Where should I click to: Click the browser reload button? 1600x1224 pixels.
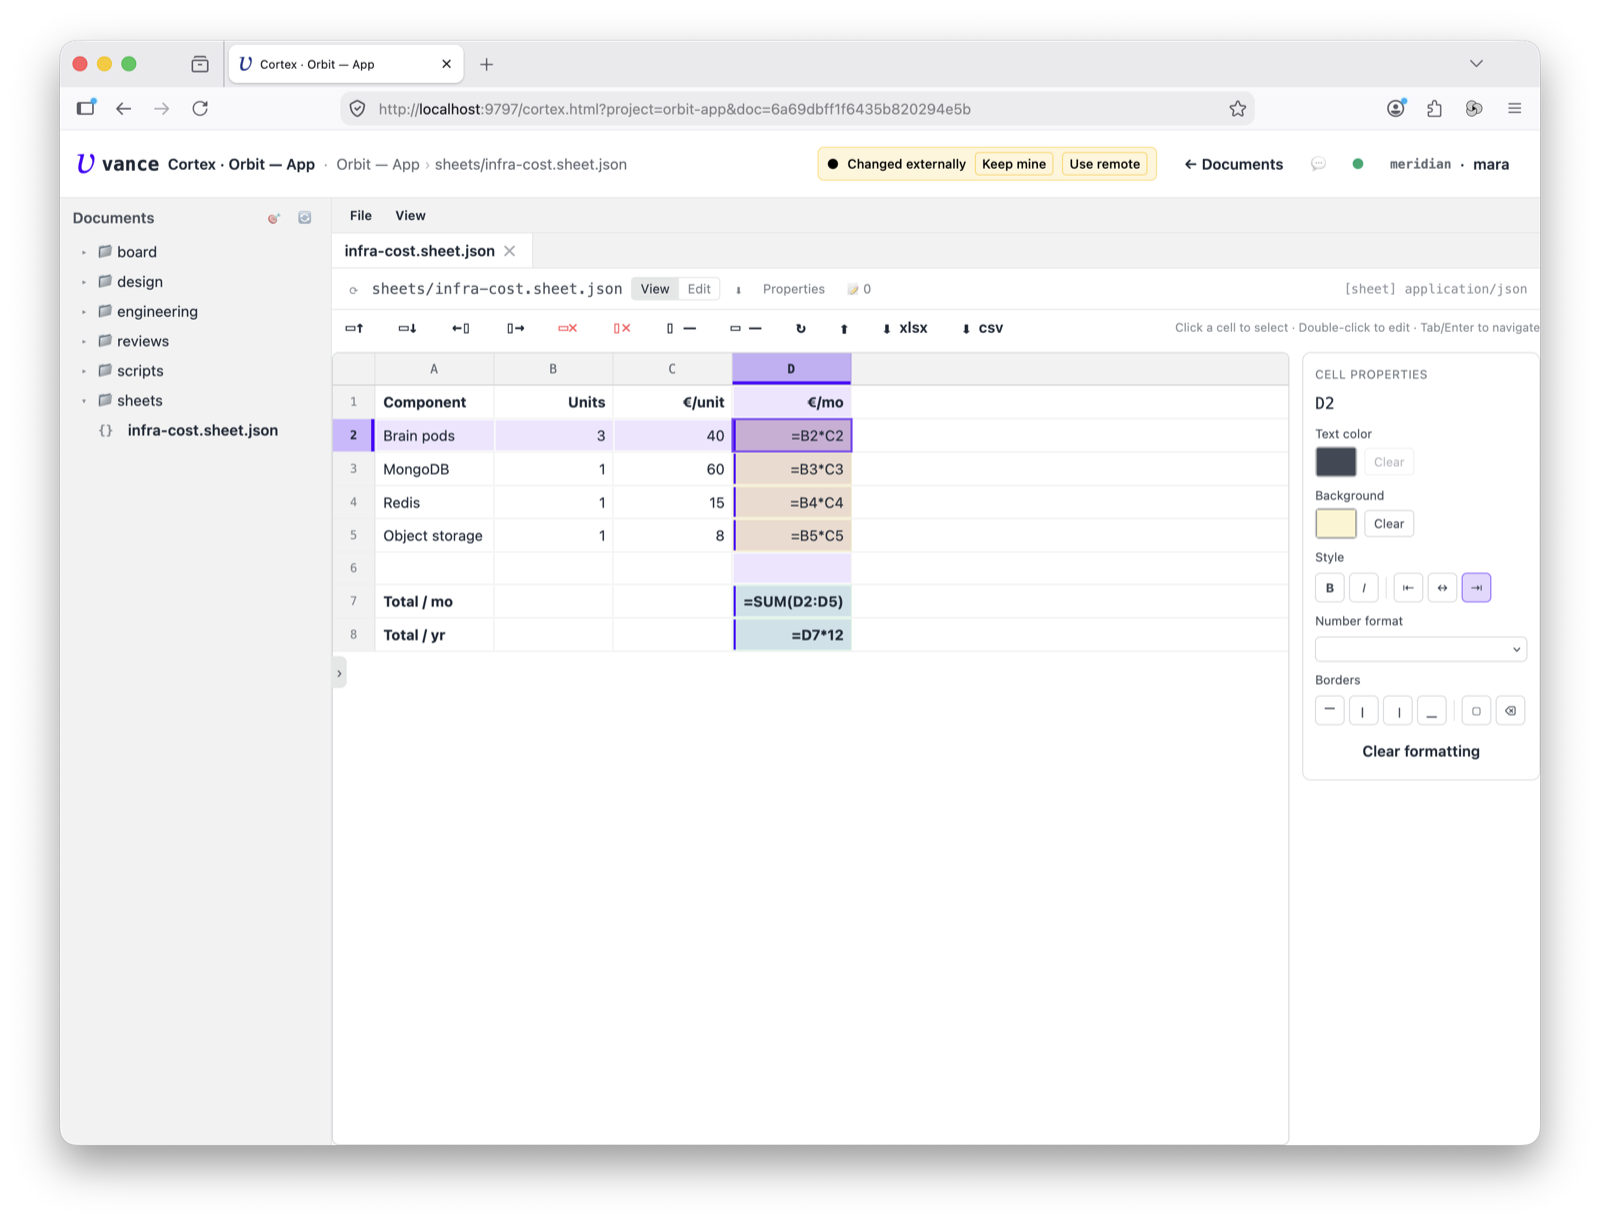tap(200, 108)
